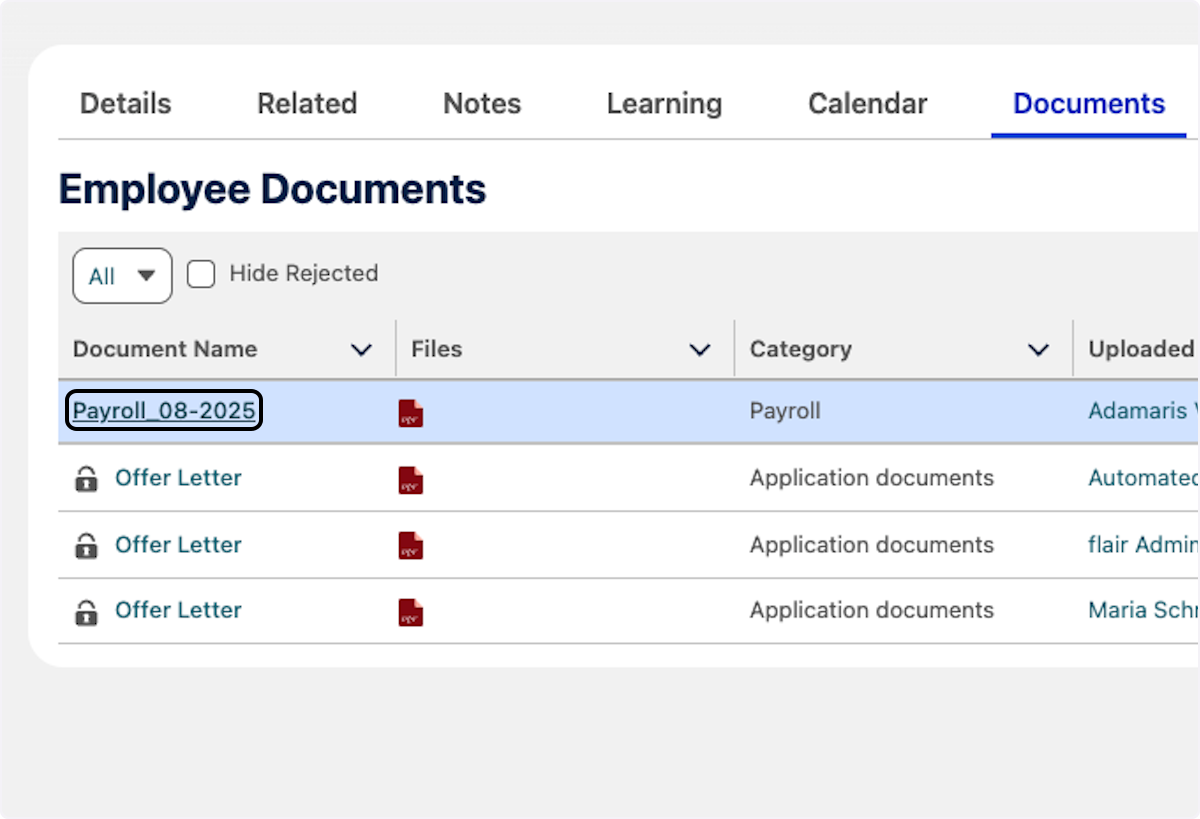1200x819 pixels.
Task: Click the lock icon on Maria's Offer Letter row
Action: coord(86,610)
